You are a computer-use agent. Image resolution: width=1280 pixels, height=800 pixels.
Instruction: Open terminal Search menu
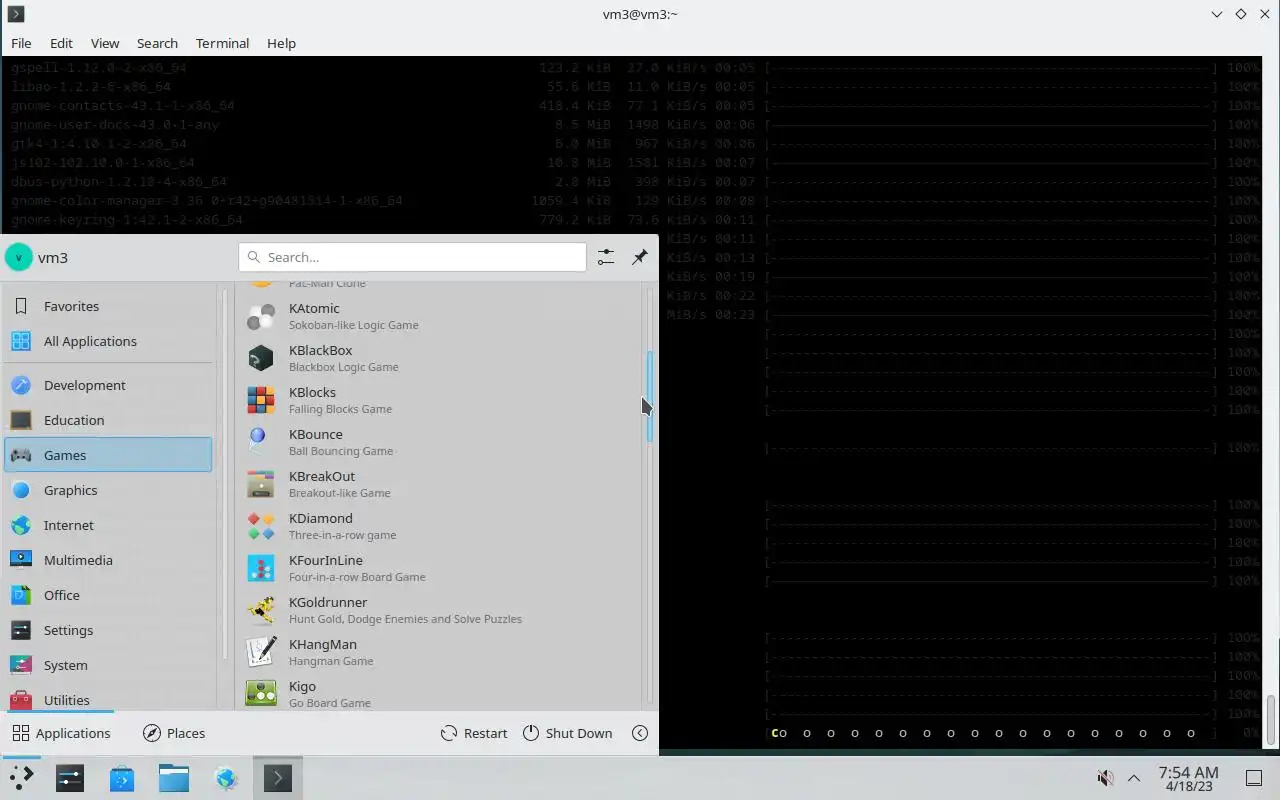[157, 43]
